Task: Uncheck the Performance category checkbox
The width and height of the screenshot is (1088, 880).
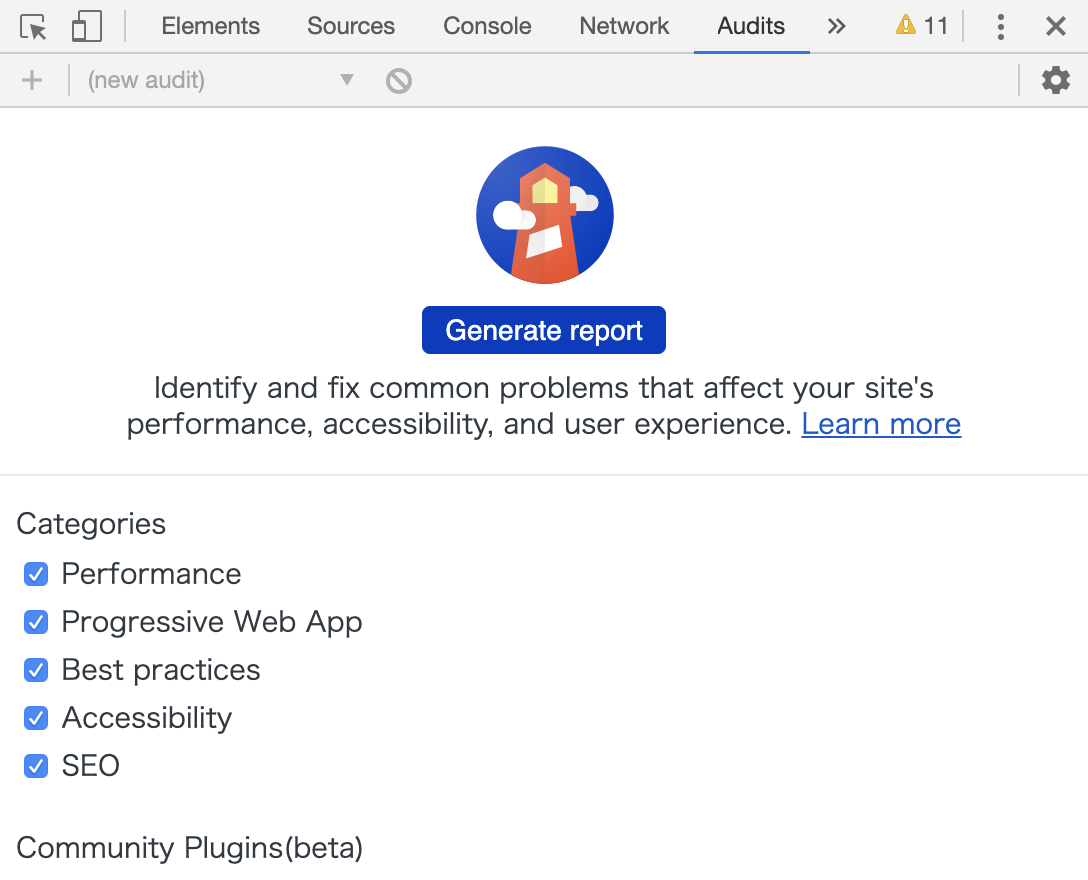Action: tap(36, 574)
